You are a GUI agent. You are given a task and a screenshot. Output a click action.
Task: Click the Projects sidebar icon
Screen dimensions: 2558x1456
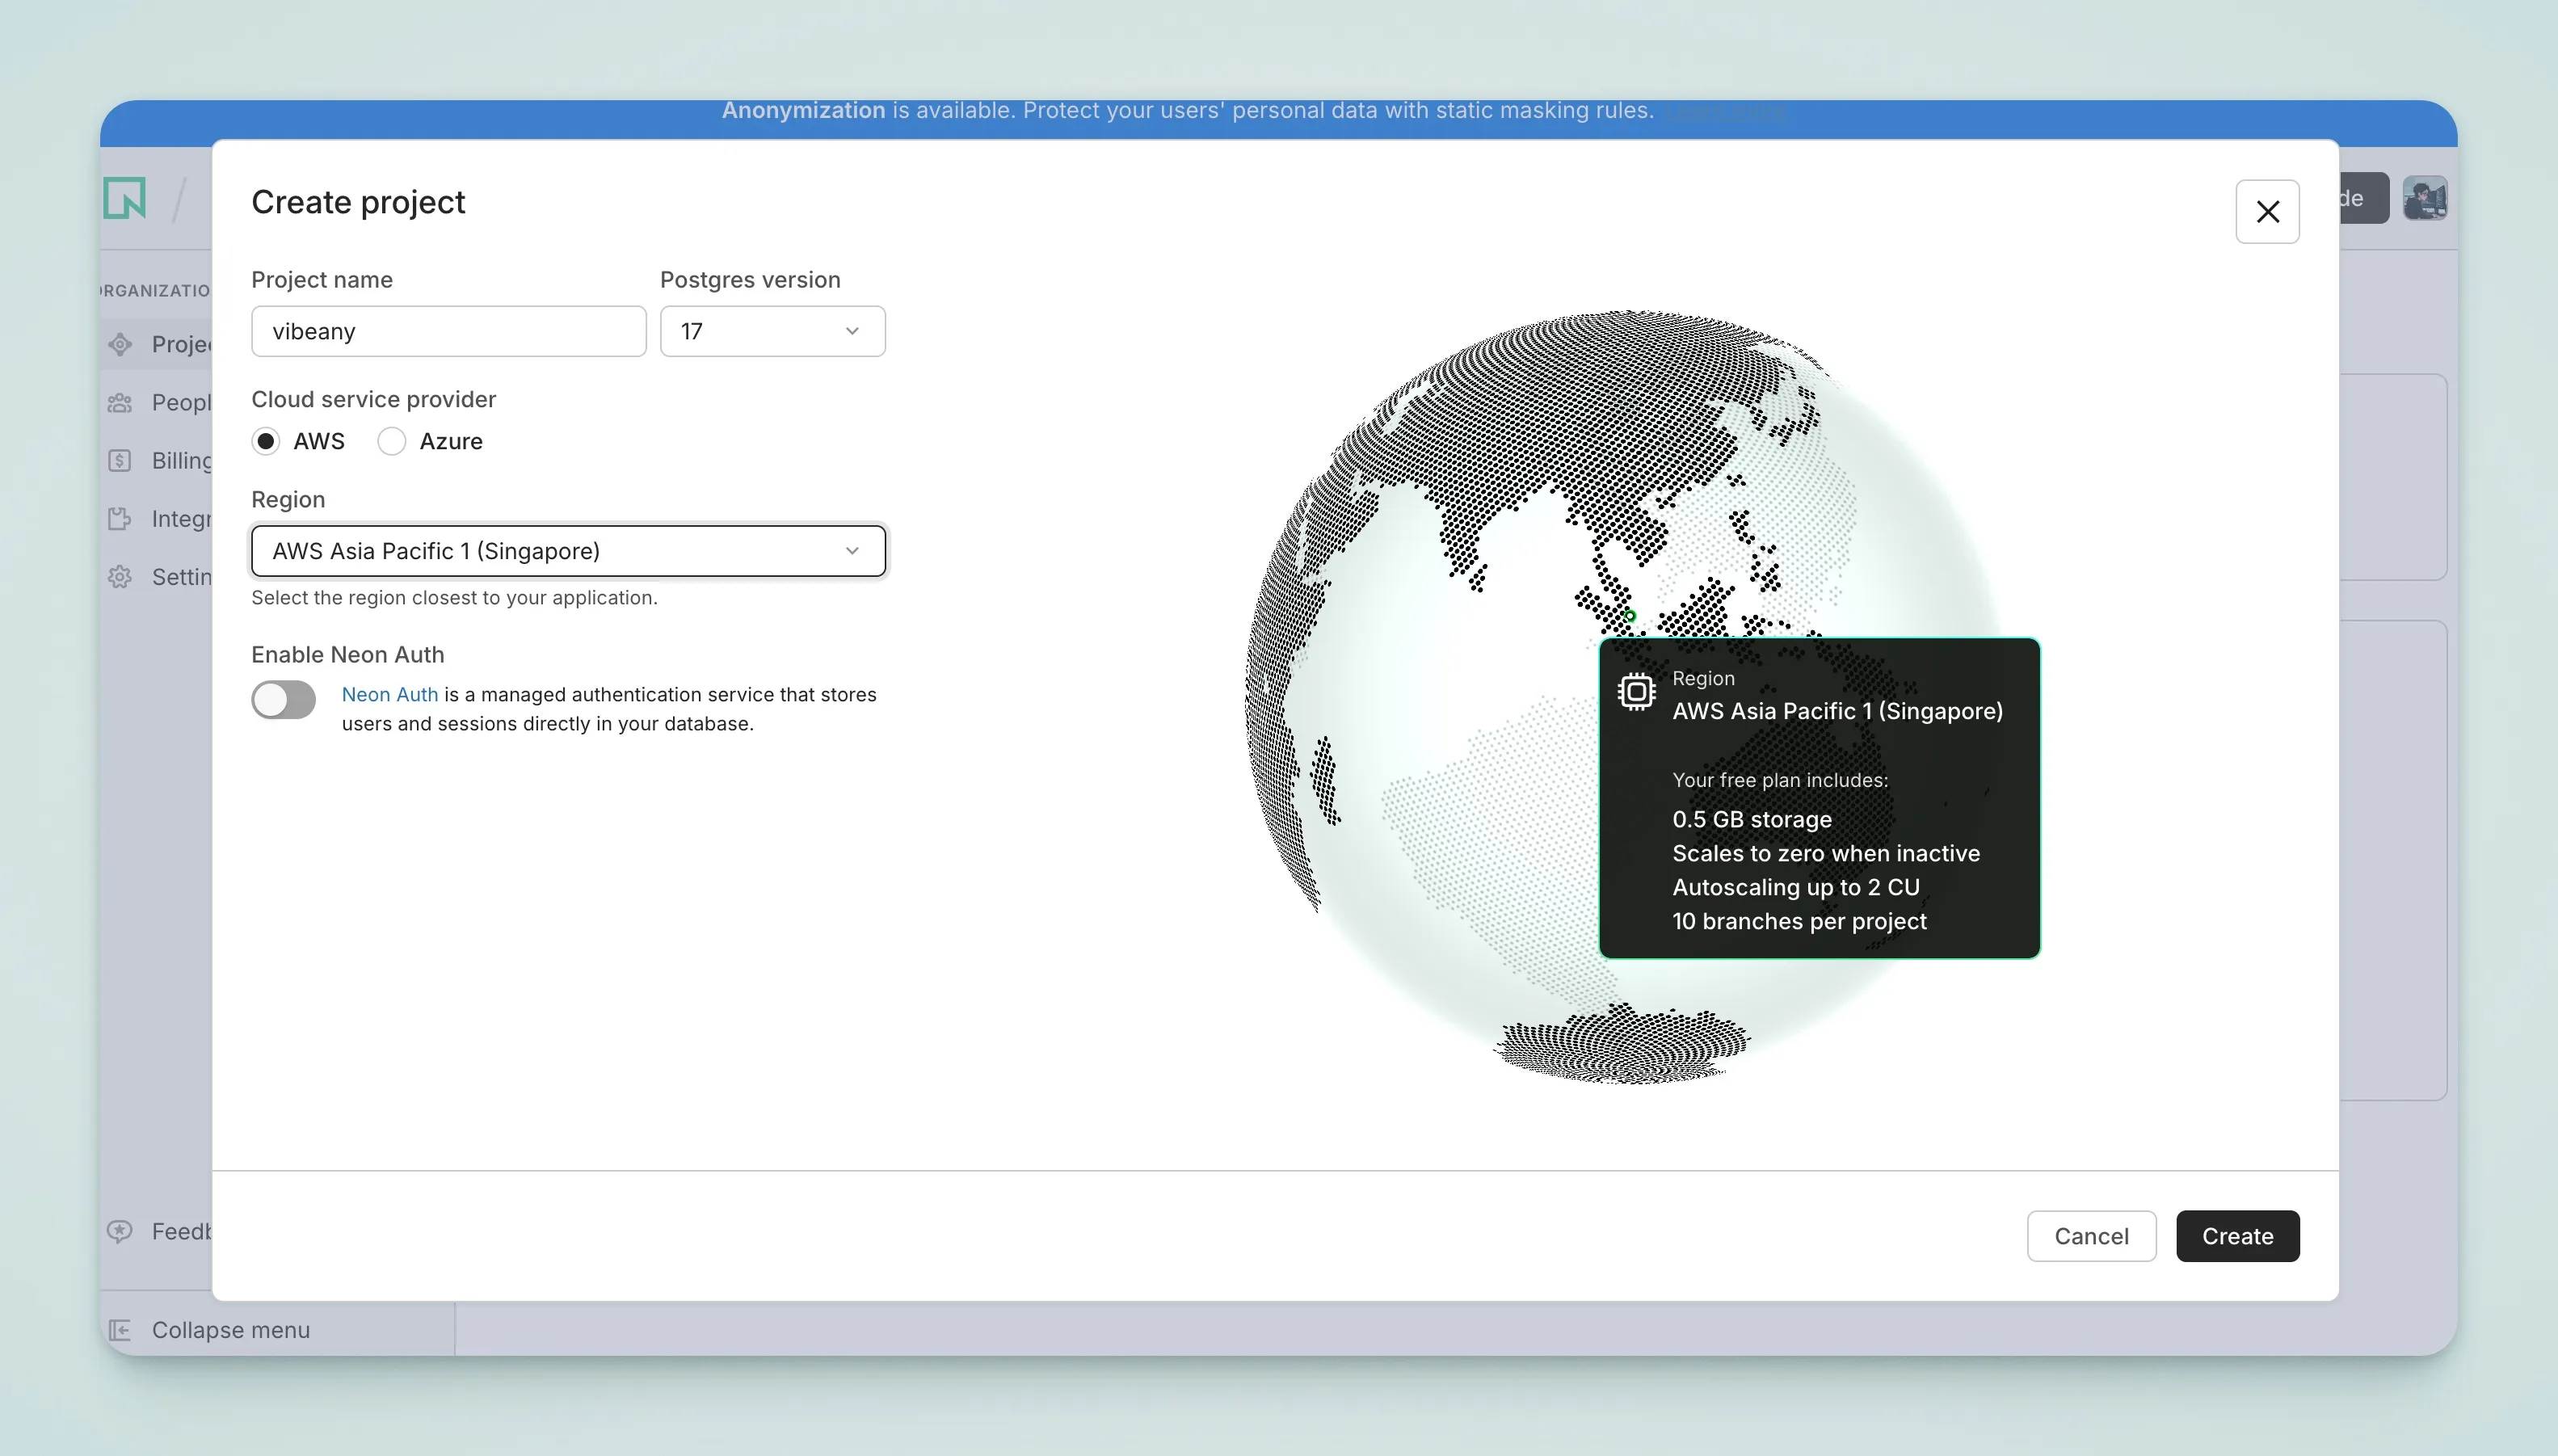pos(120,344)
